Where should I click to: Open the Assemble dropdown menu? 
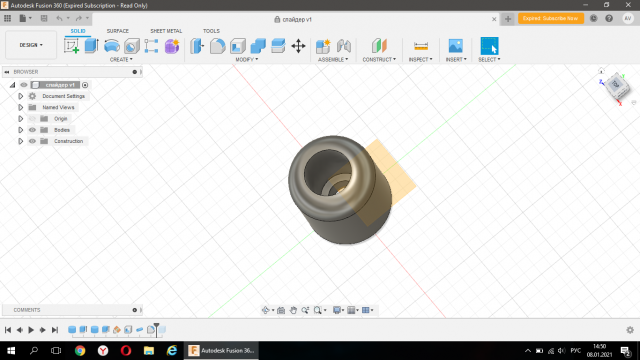[333, 60]
